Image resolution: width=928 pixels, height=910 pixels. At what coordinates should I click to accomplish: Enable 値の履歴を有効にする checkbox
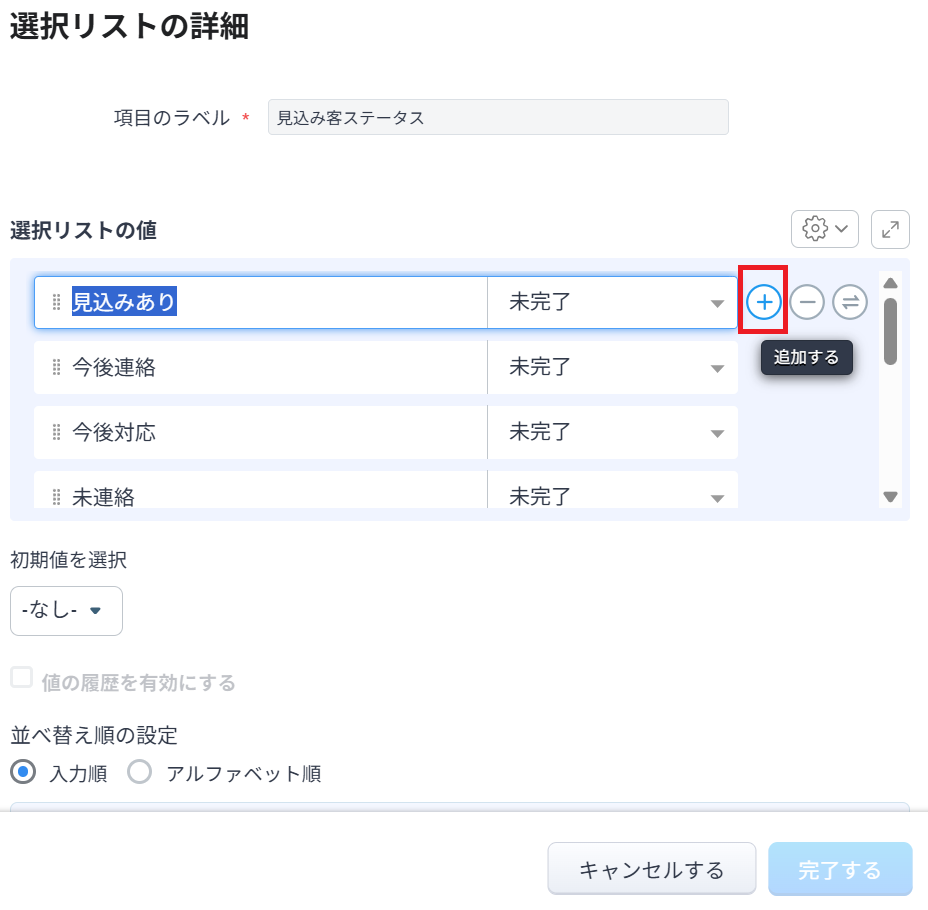[x=21, y=678]
